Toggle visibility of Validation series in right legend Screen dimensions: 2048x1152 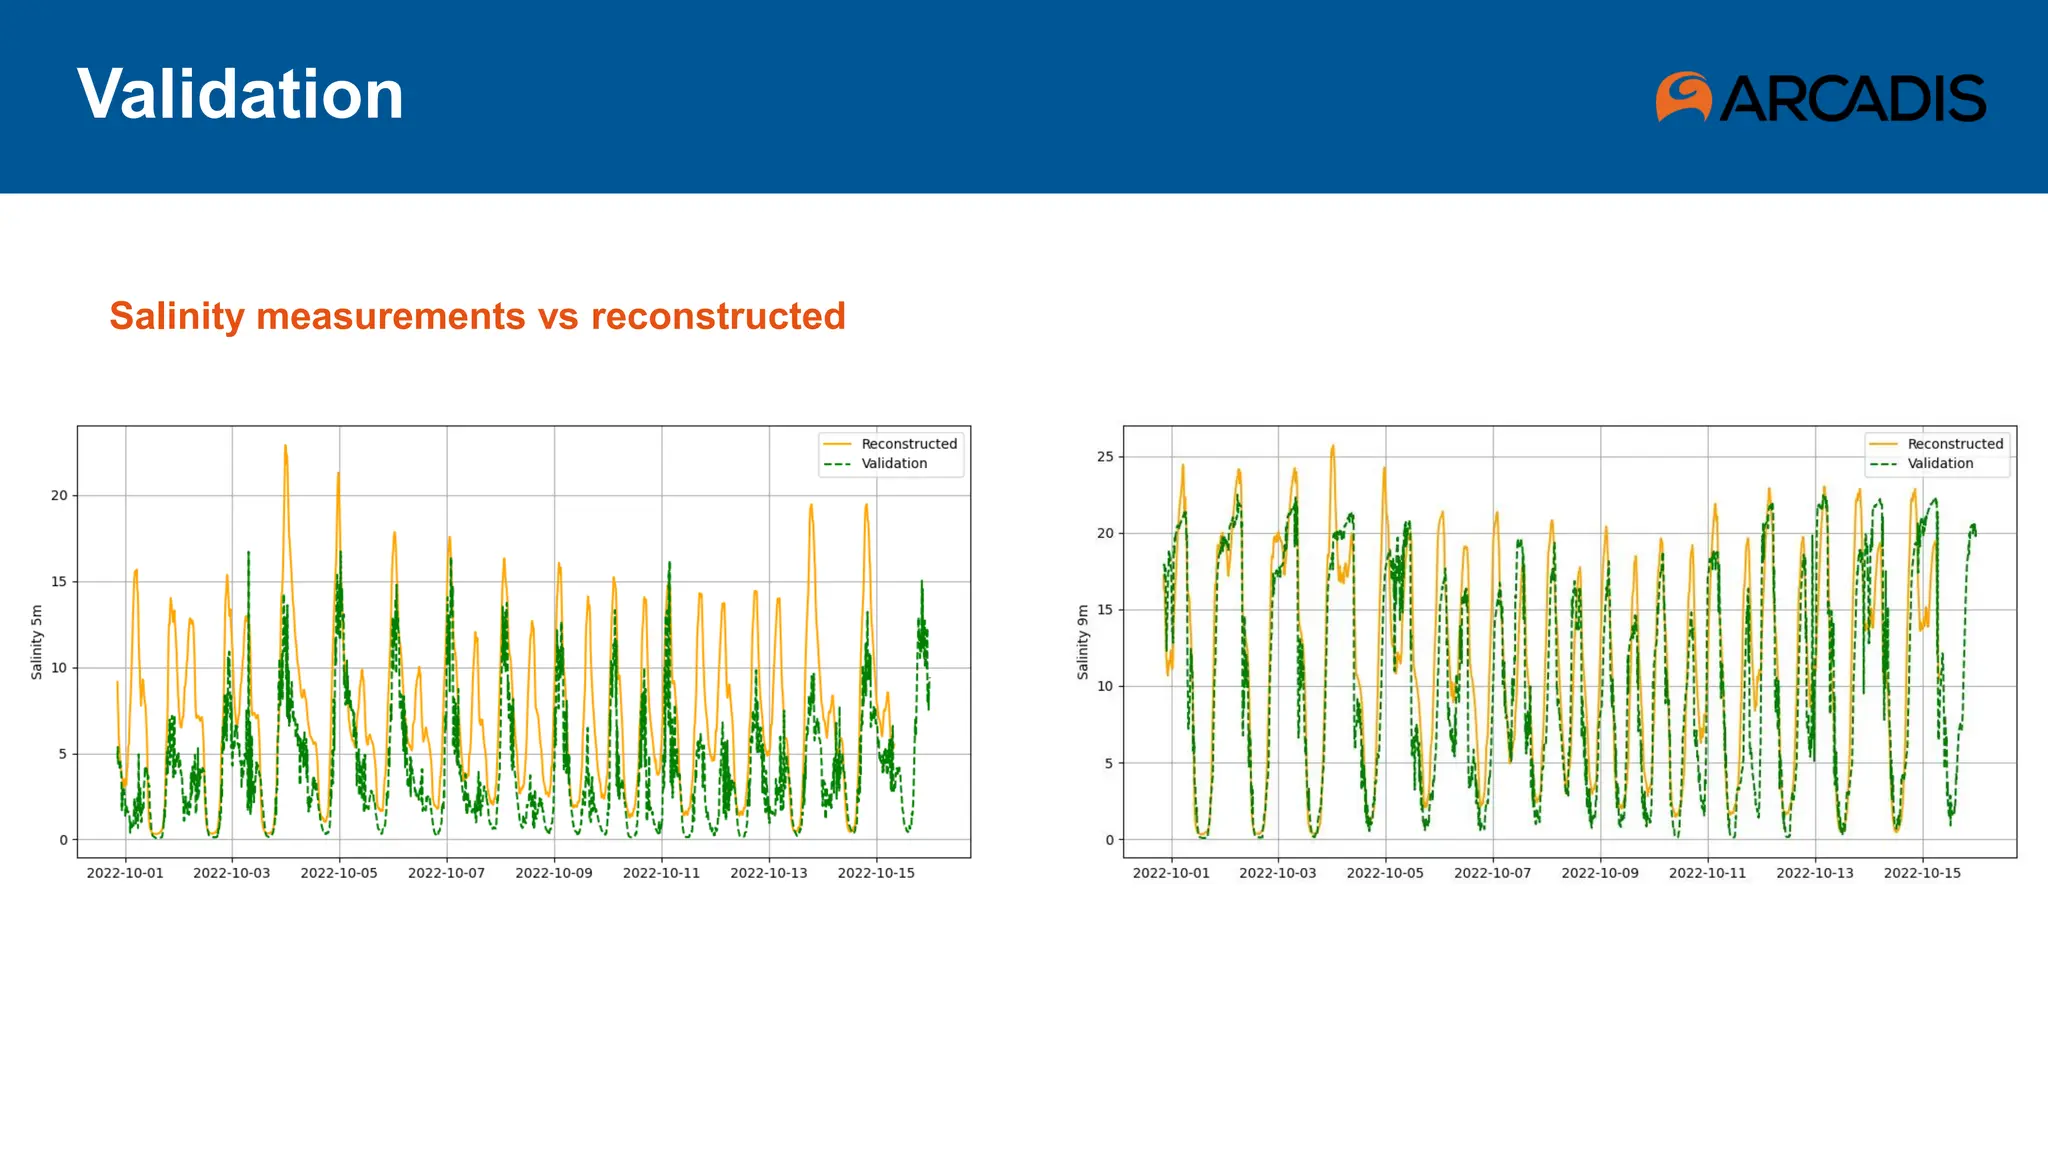[x=1940, y=463]
